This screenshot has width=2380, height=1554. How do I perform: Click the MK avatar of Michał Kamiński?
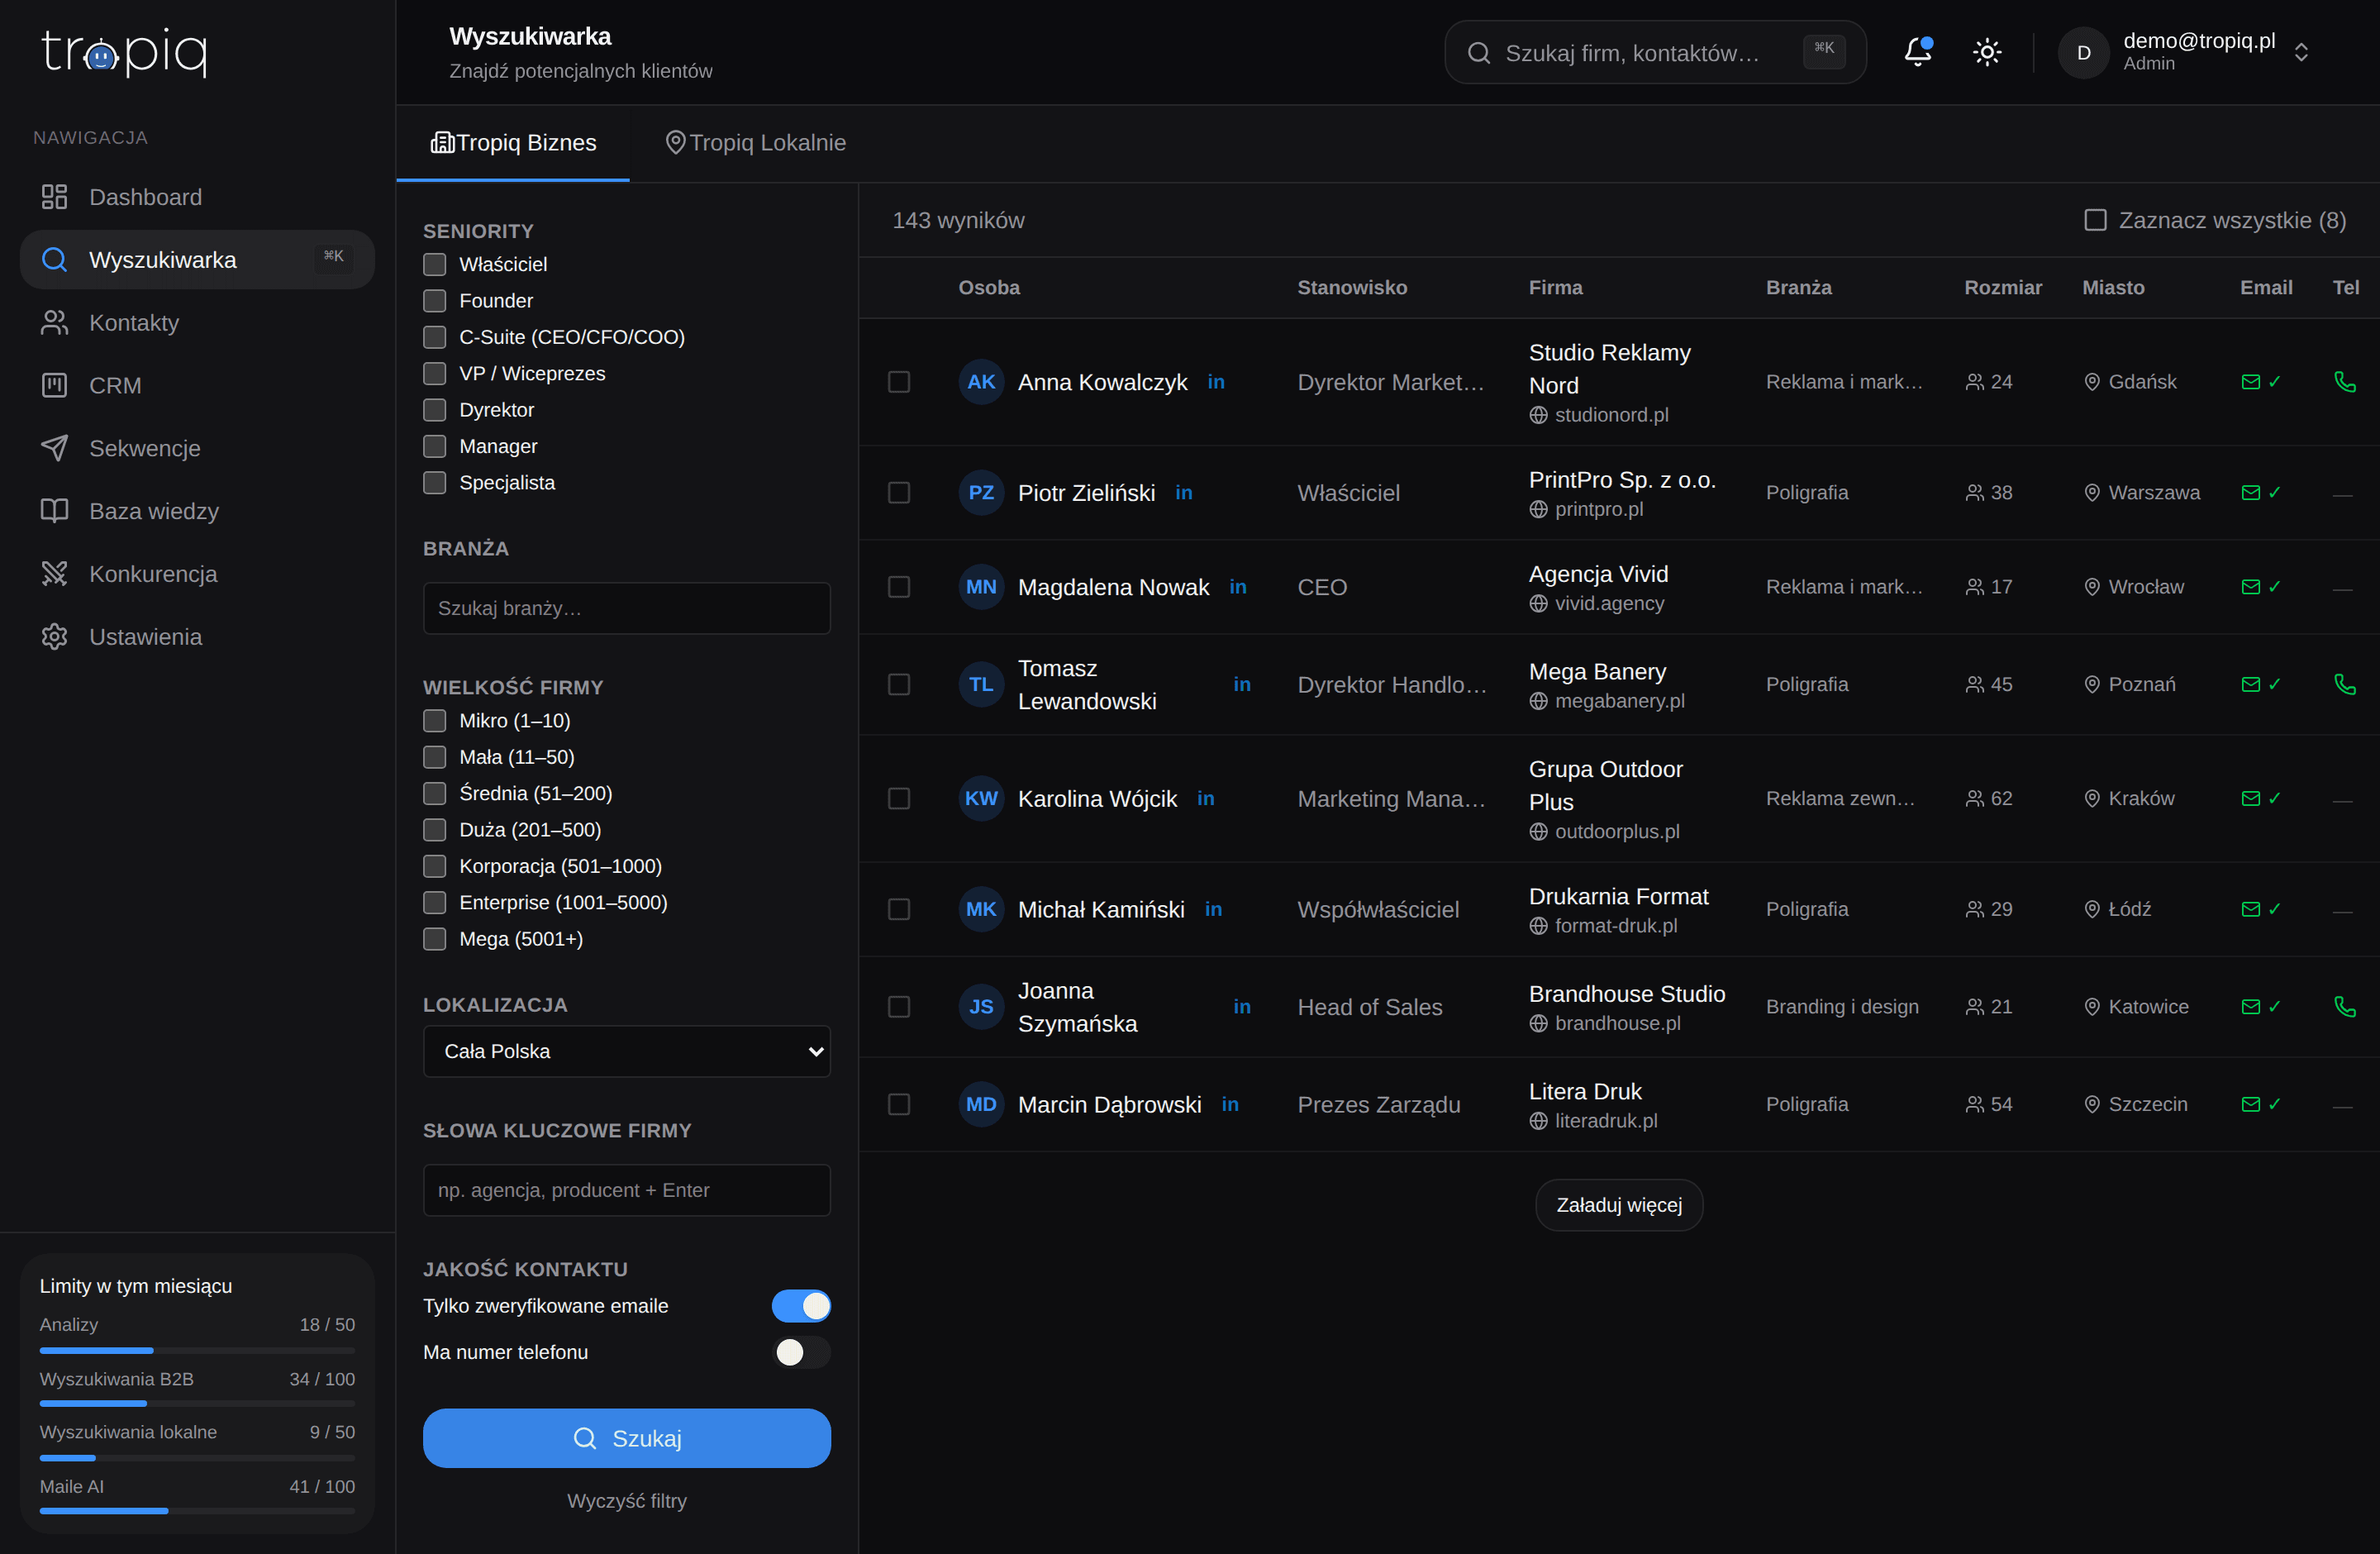point(981,909)
